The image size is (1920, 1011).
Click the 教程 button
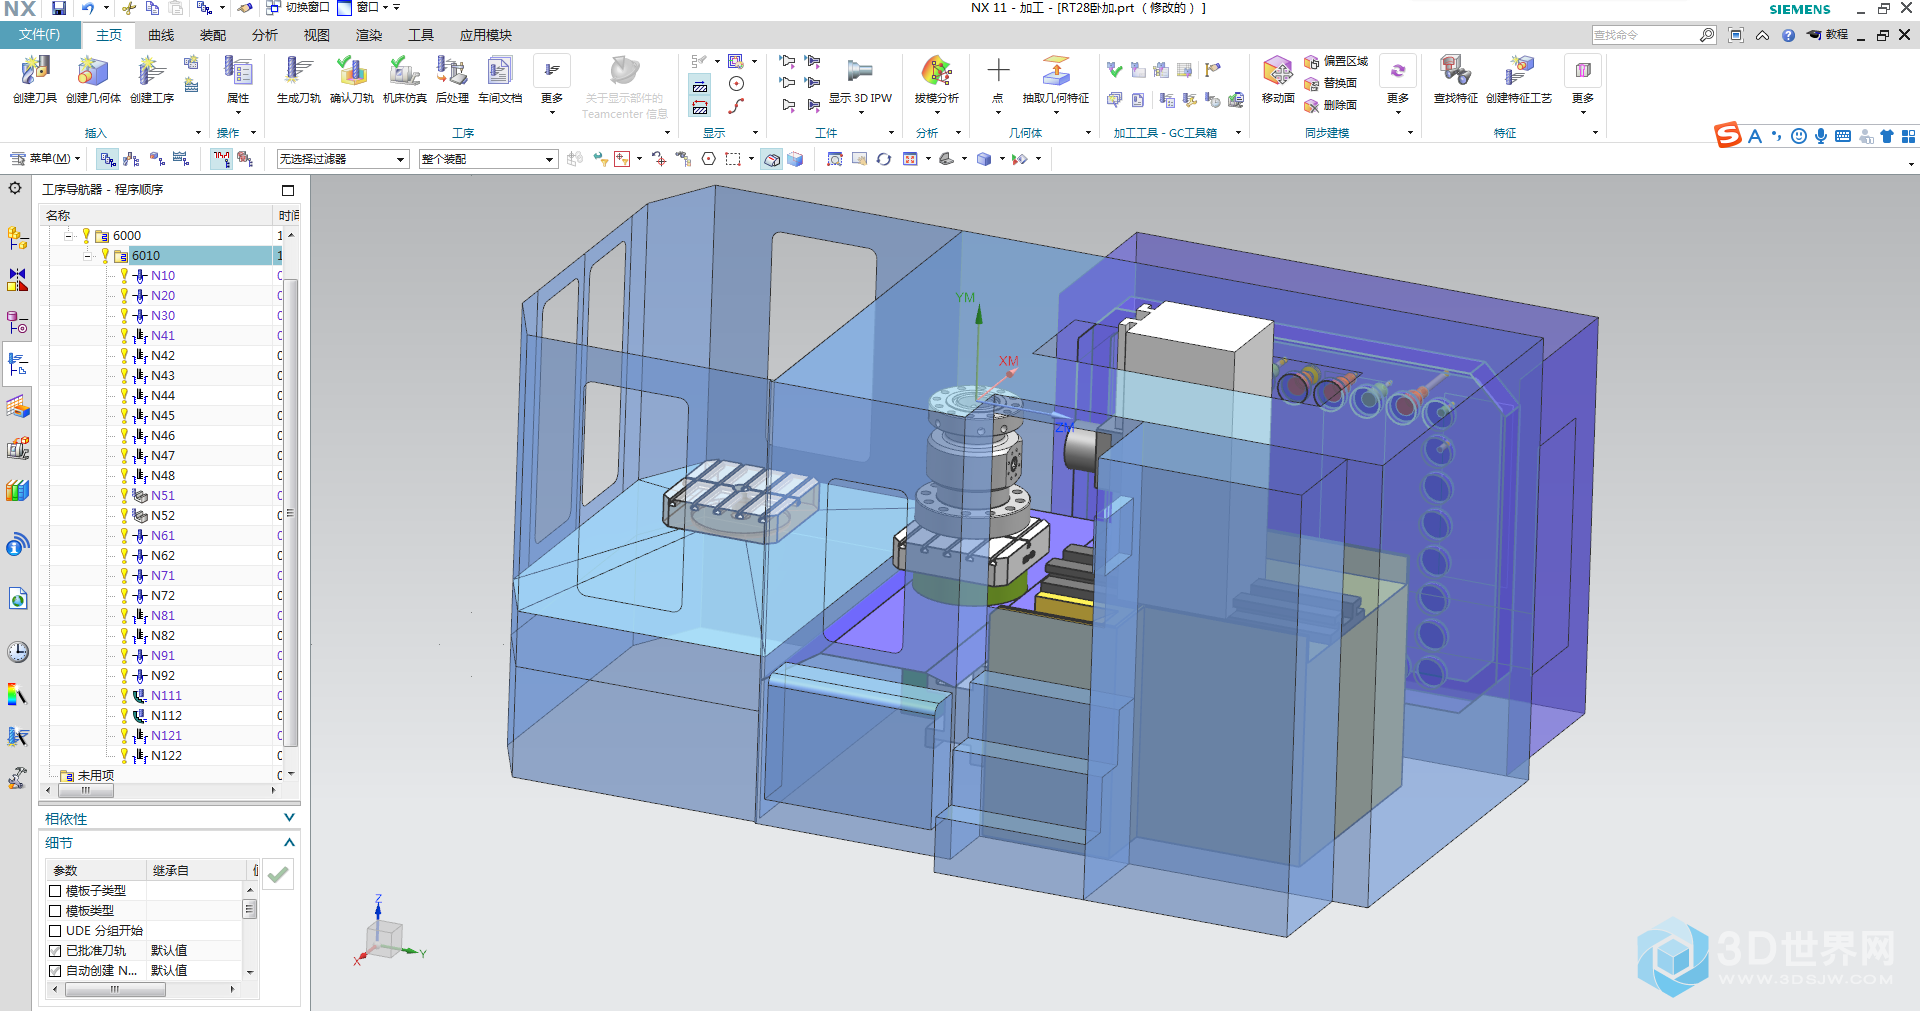coord(1828,35)
